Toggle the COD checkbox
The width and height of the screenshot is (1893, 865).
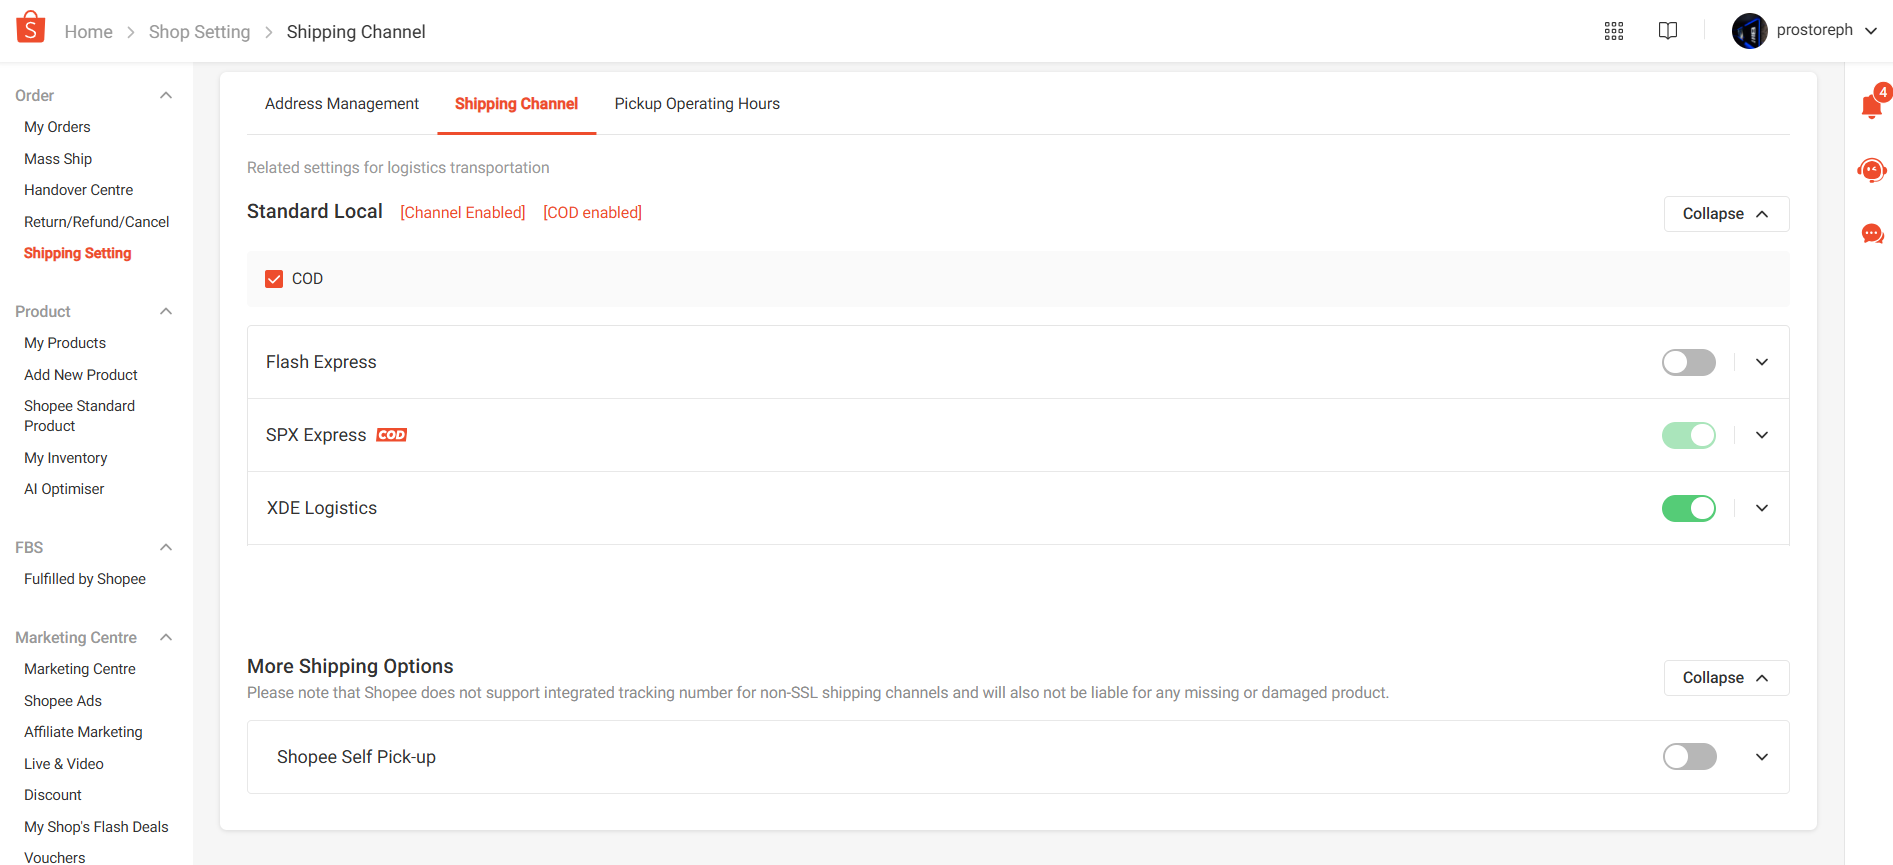[274, 279]
